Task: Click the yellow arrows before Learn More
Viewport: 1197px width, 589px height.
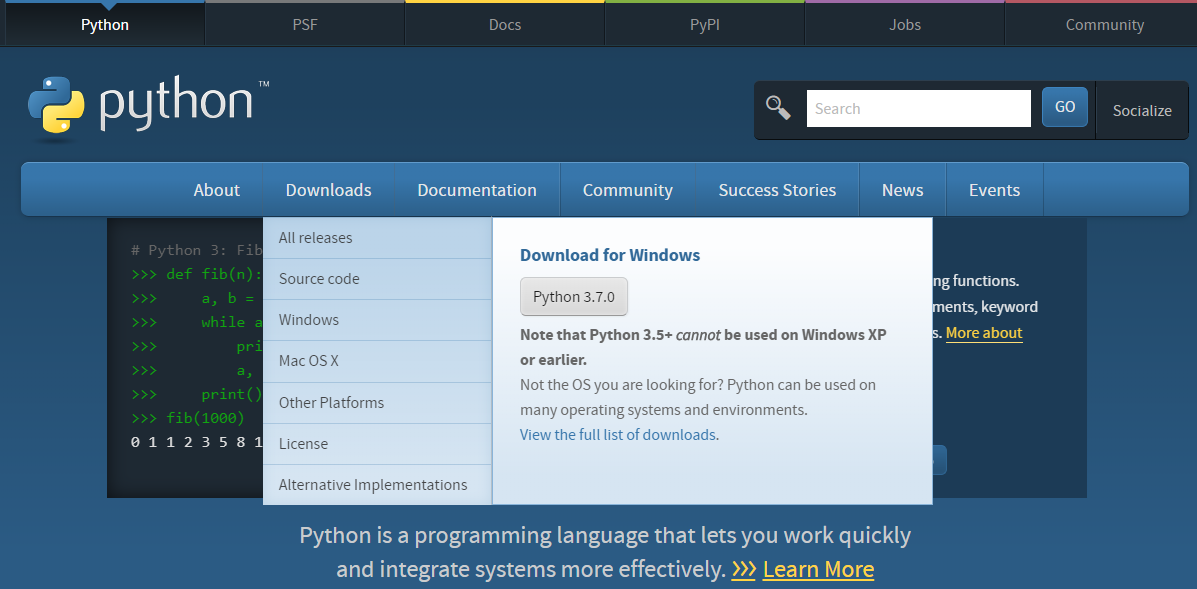Action: pyautogui.click(x=743, y=569)
